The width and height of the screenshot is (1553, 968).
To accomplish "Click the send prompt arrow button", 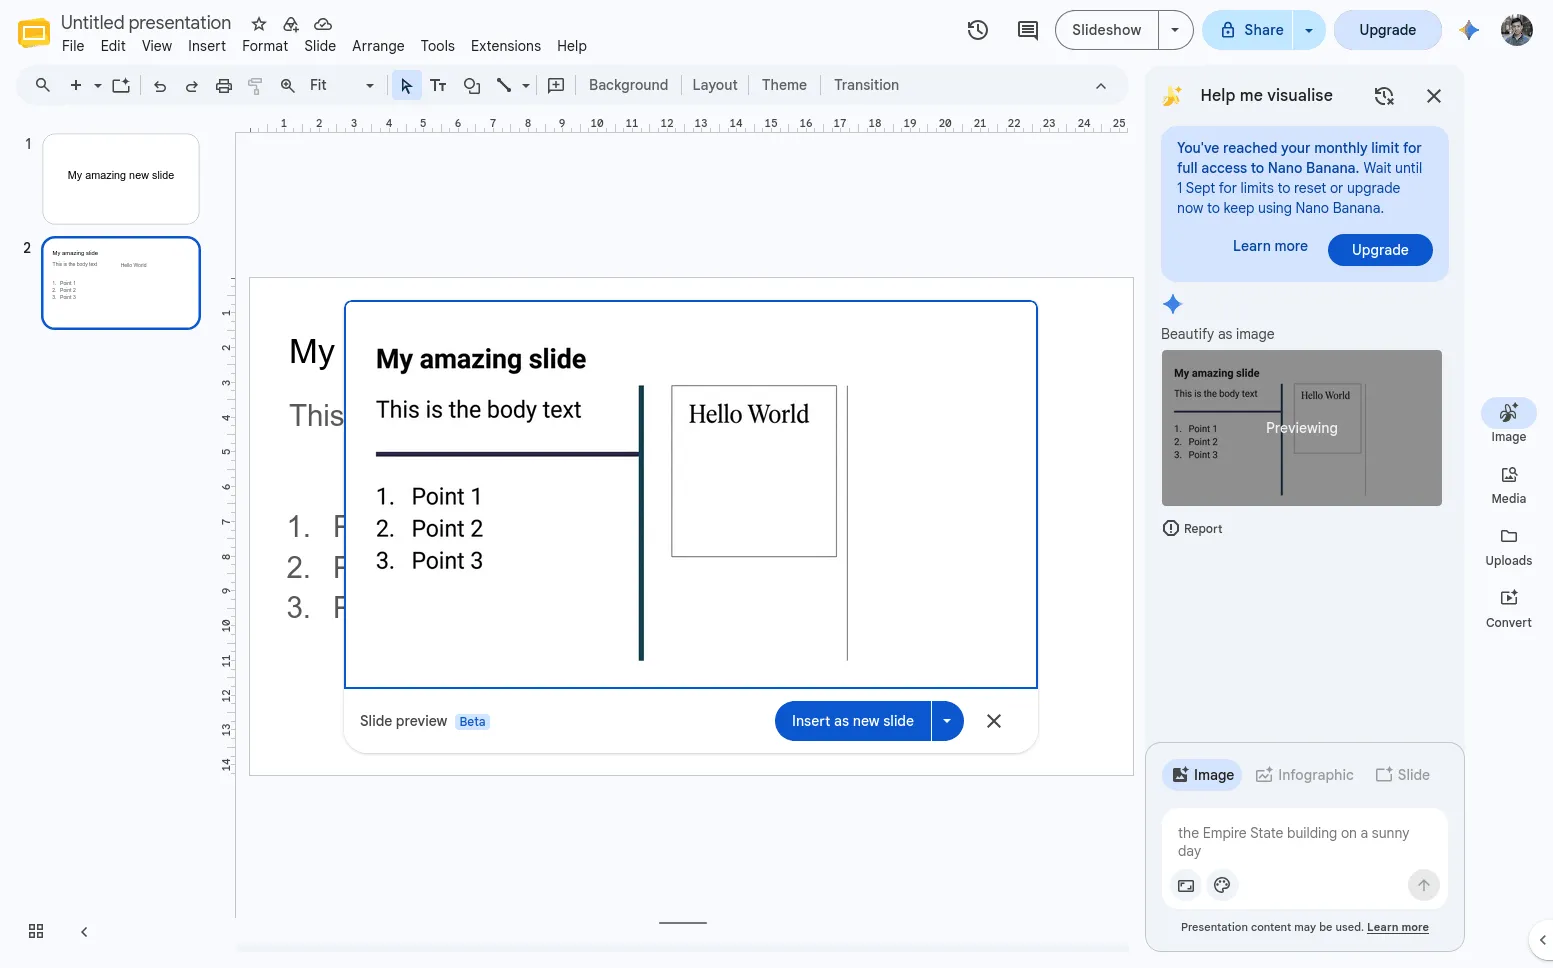I will pyautogui.click(x=1424, y=885).
